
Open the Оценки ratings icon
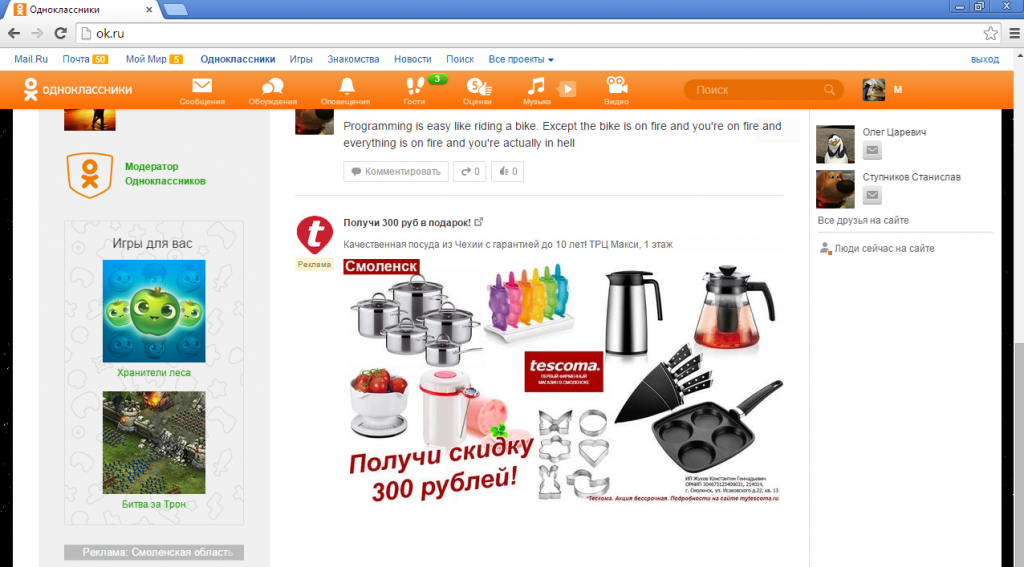tap(477, 90)
